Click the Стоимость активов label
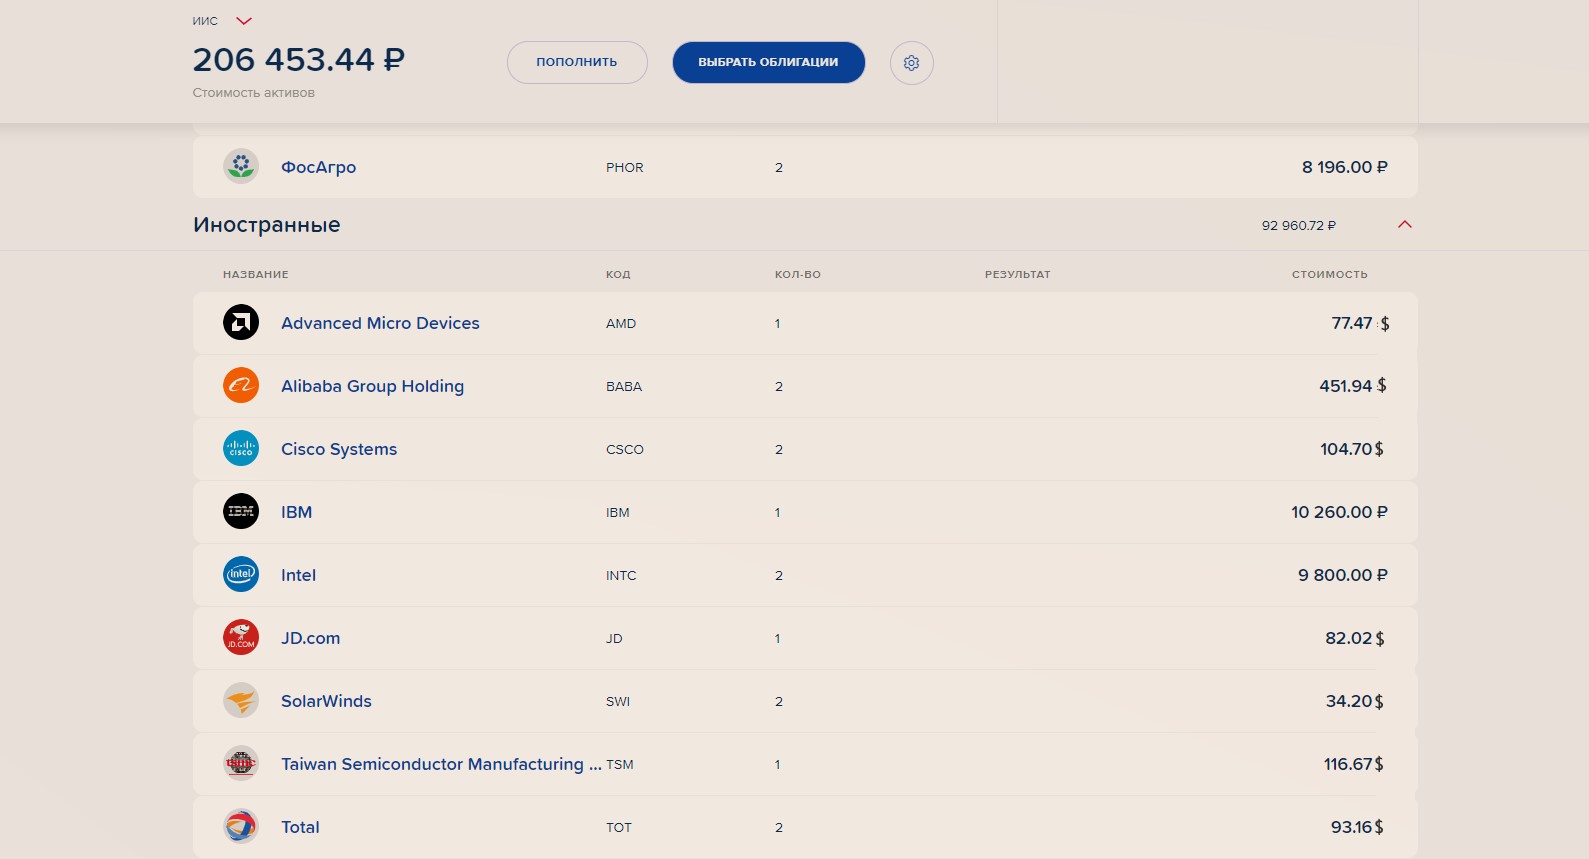Viewport: 1589px width, 859px height. click(253, 93)
